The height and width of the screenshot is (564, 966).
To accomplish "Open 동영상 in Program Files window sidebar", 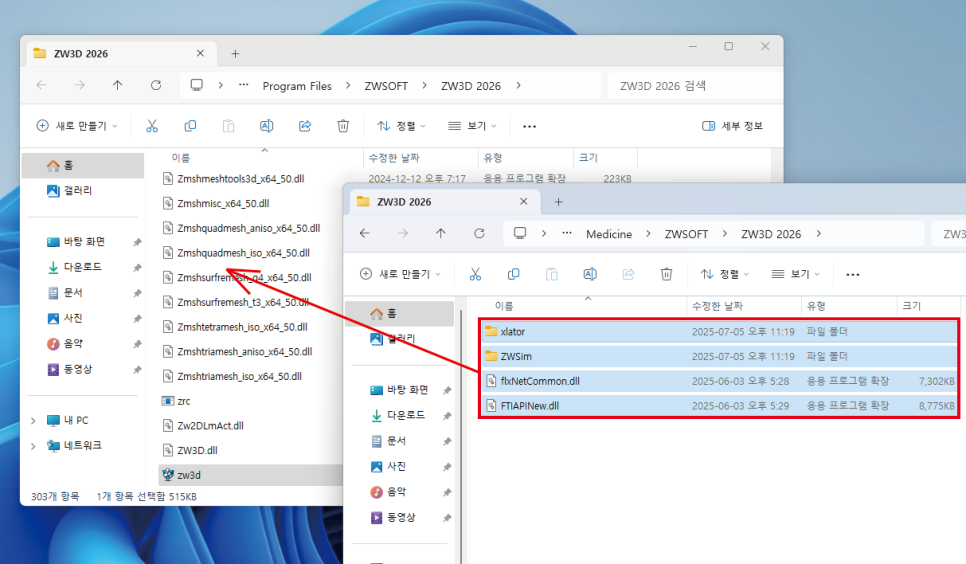I will [70, 369].
